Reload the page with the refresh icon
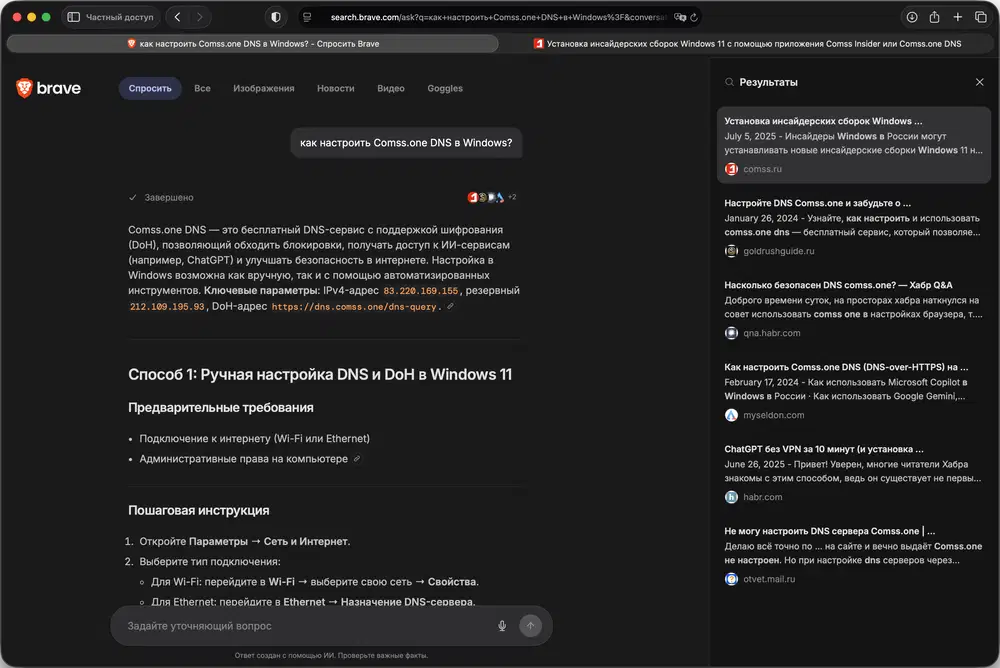This screenshot has height=668, width=1000. point(694,17)
